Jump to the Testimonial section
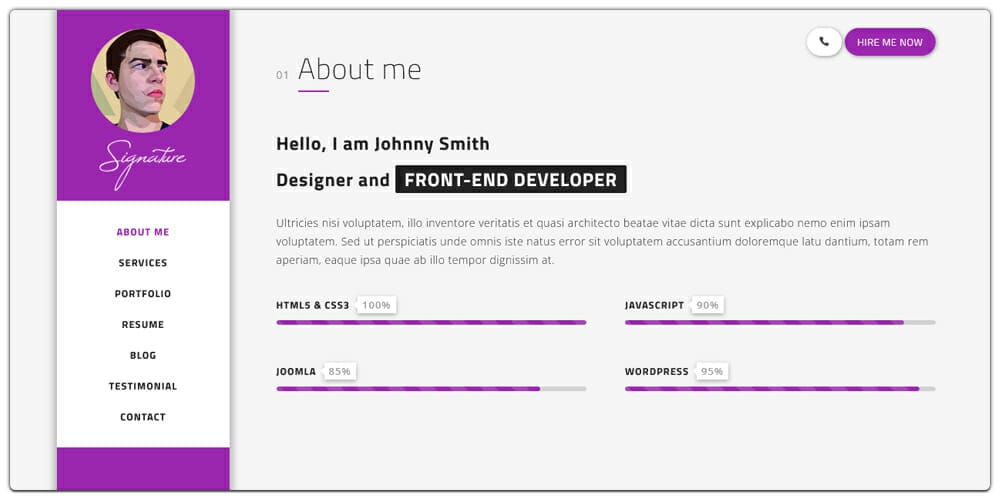1000x500 pixels. [143, 386]
